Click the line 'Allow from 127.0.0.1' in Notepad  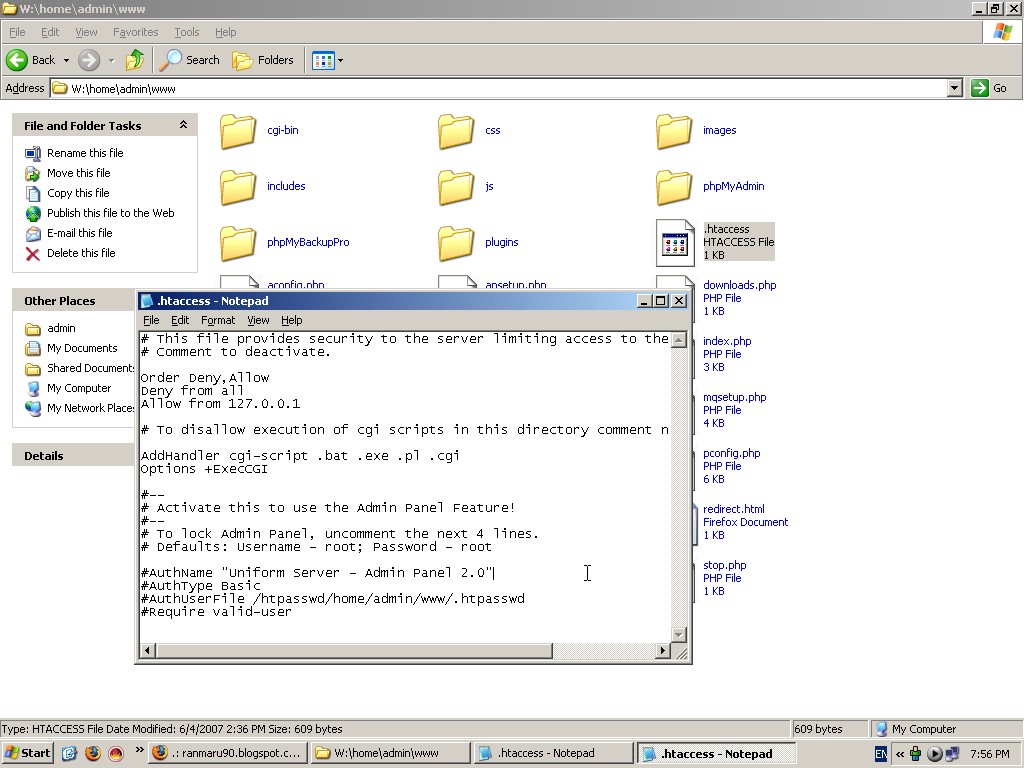(220, 404)
